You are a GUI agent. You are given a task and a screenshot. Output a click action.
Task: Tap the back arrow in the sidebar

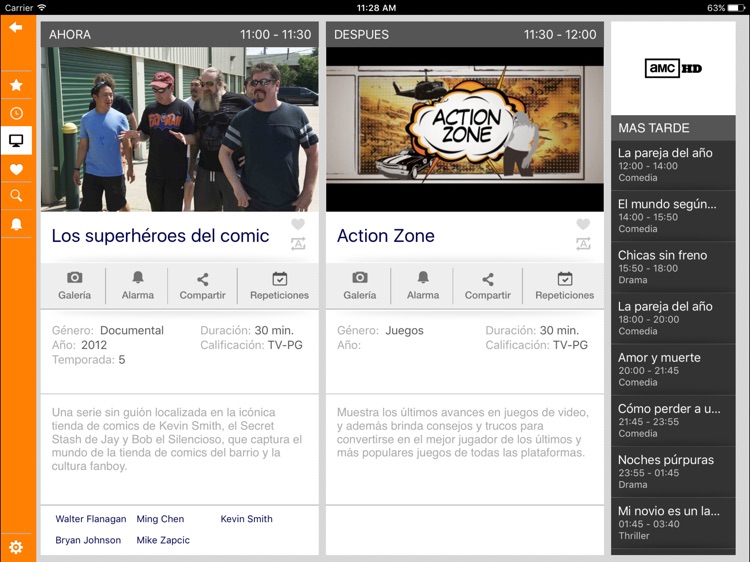[x=16, y=28]
